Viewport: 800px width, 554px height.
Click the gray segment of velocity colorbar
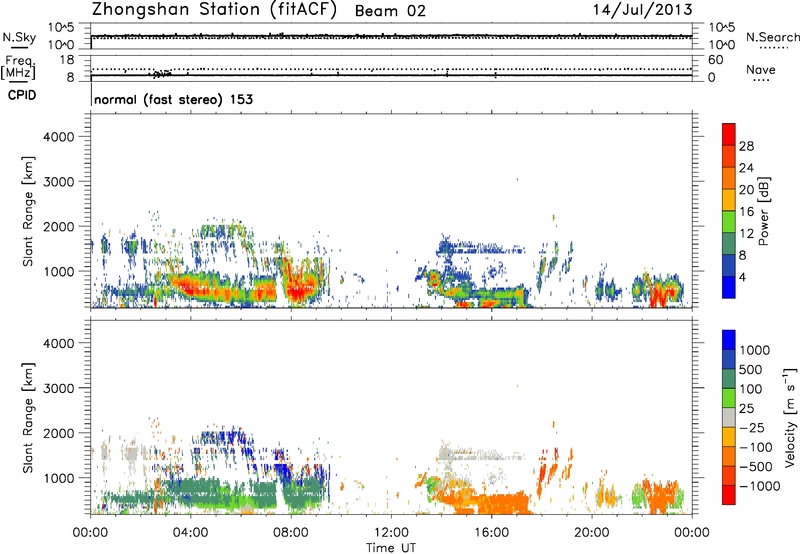pyautogui.click(x=729, y=417)
